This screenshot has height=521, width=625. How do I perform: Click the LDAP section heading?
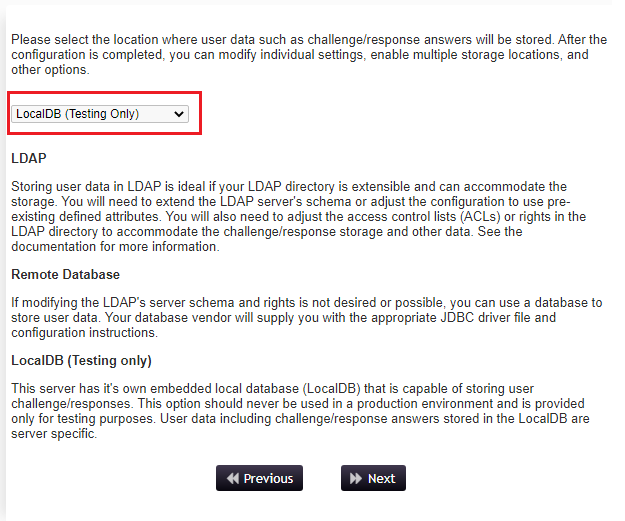click(x=29, y=158)
